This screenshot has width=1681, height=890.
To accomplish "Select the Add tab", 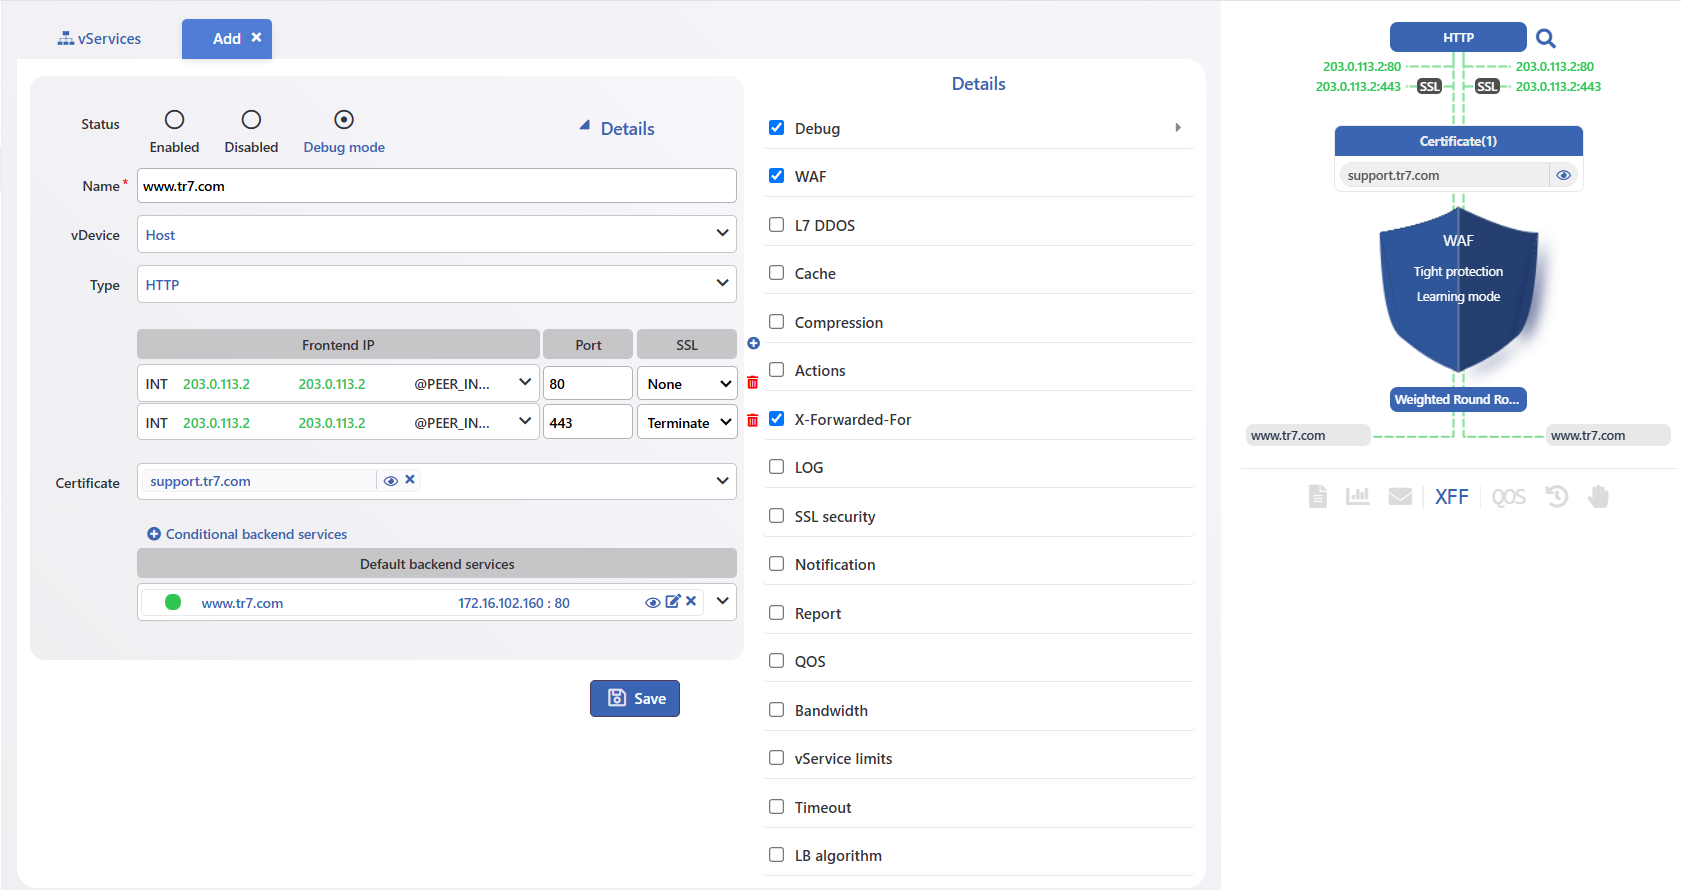I will tap(227, 38).
